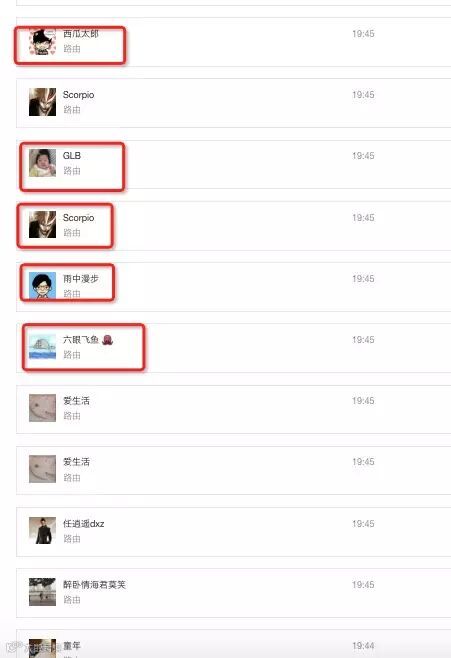Click 雨中漫步 cartoon boy avatar
Viewport: 451px width, 658px height.
click(x=42, y=285)
